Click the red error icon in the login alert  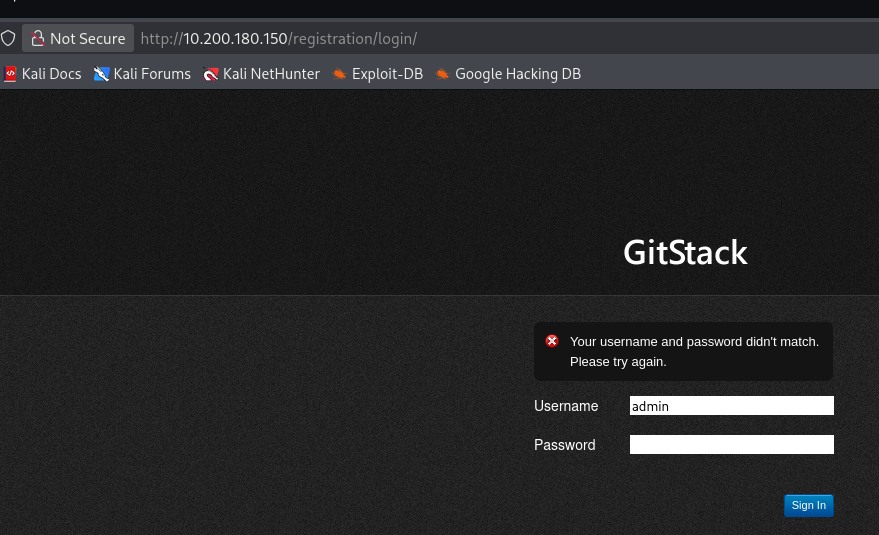coord(552,341)
